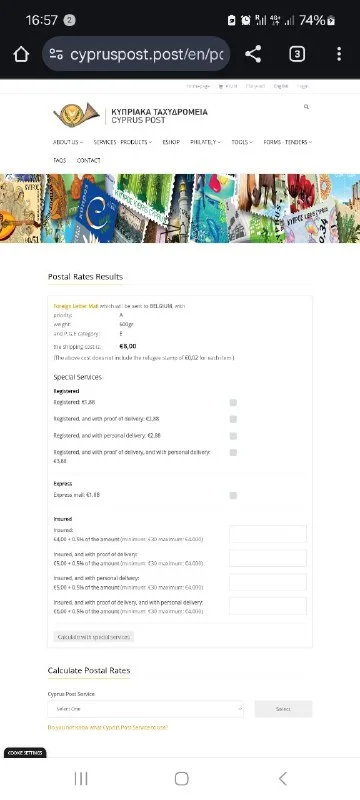
Task: Check the Express mail checkbox
Action: pyautogui.click(x=233, y=495)
